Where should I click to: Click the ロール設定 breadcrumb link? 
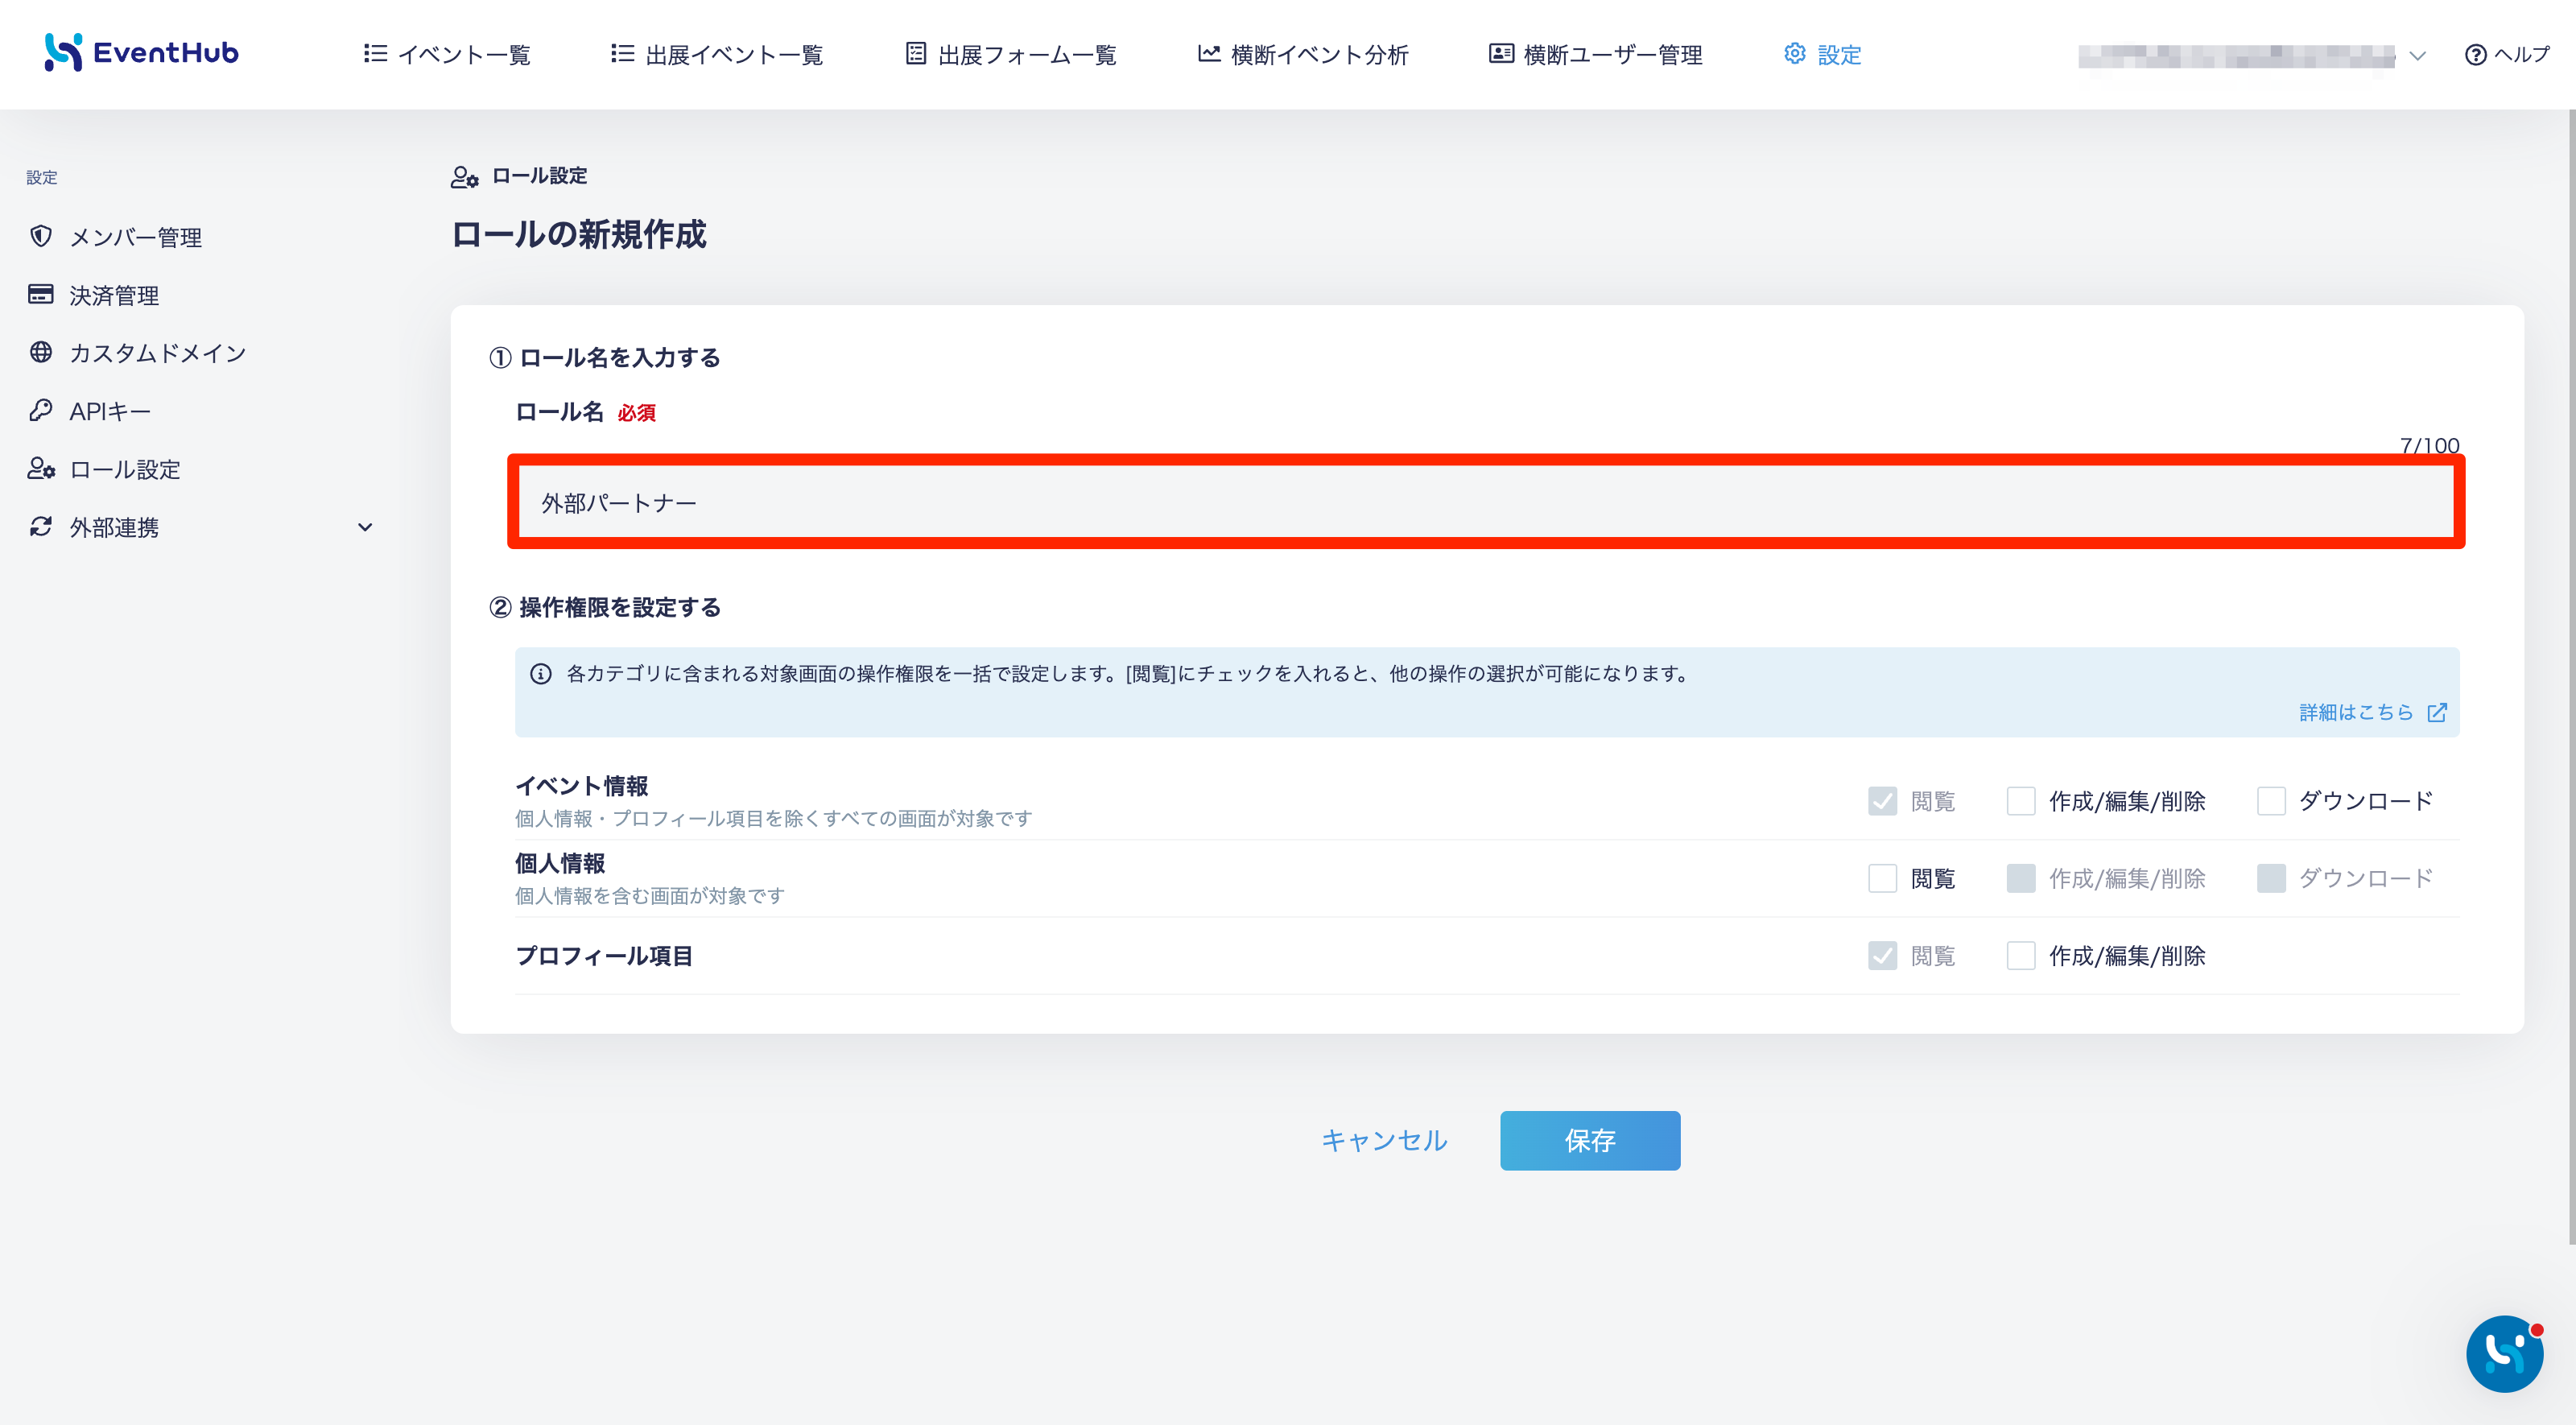click(519, 176)
